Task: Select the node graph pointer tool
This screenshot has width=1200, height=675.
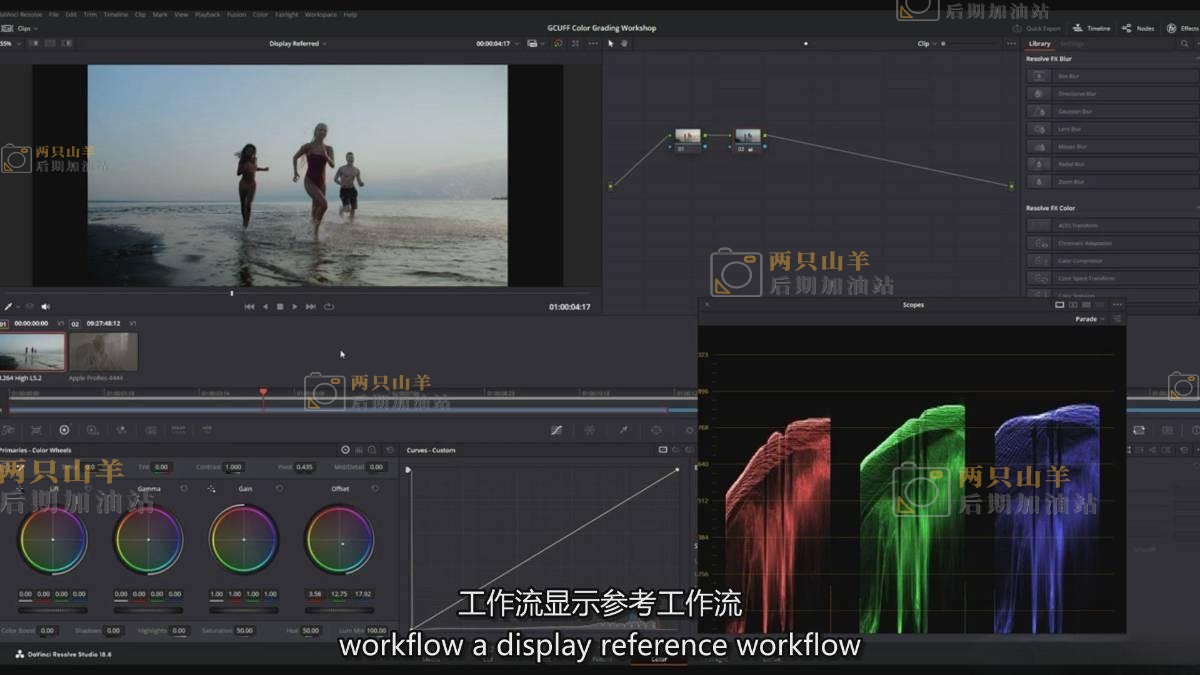Action: click(x=611, y=44)
